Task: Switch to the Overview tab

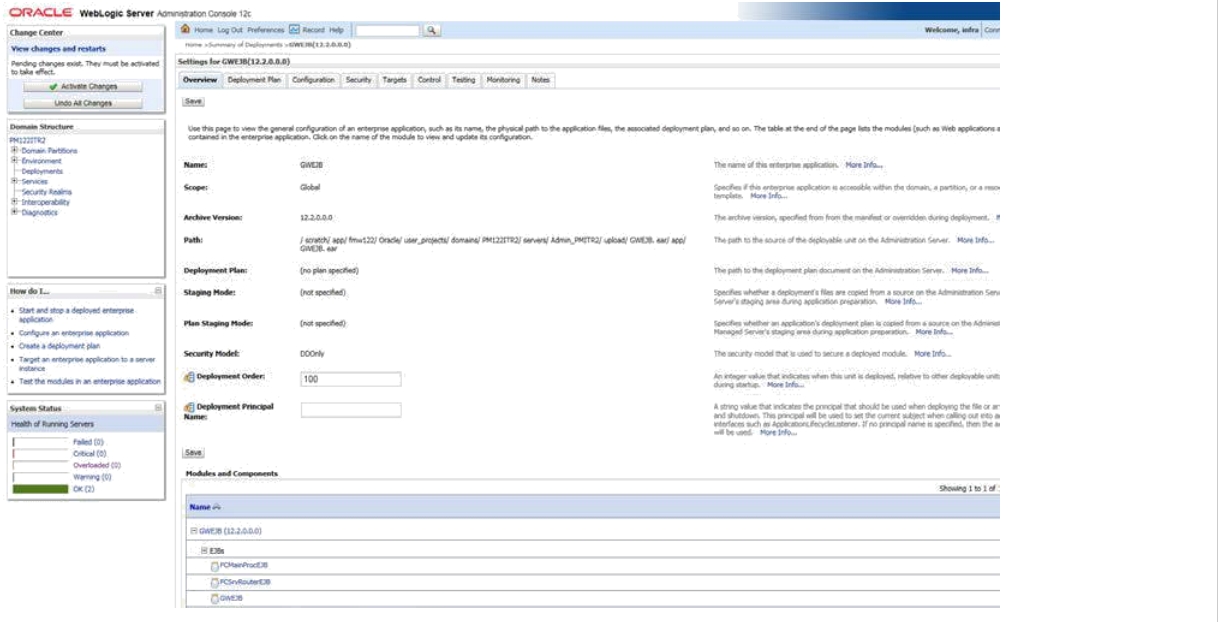Action: coord(200,80)
